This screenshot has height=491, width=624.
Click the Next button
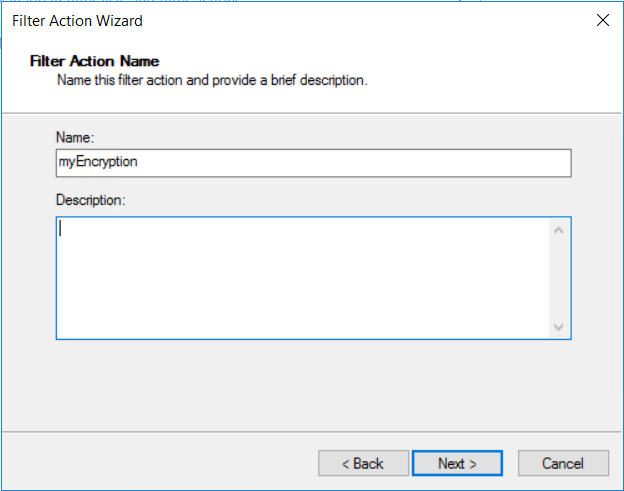coord(457,463)
